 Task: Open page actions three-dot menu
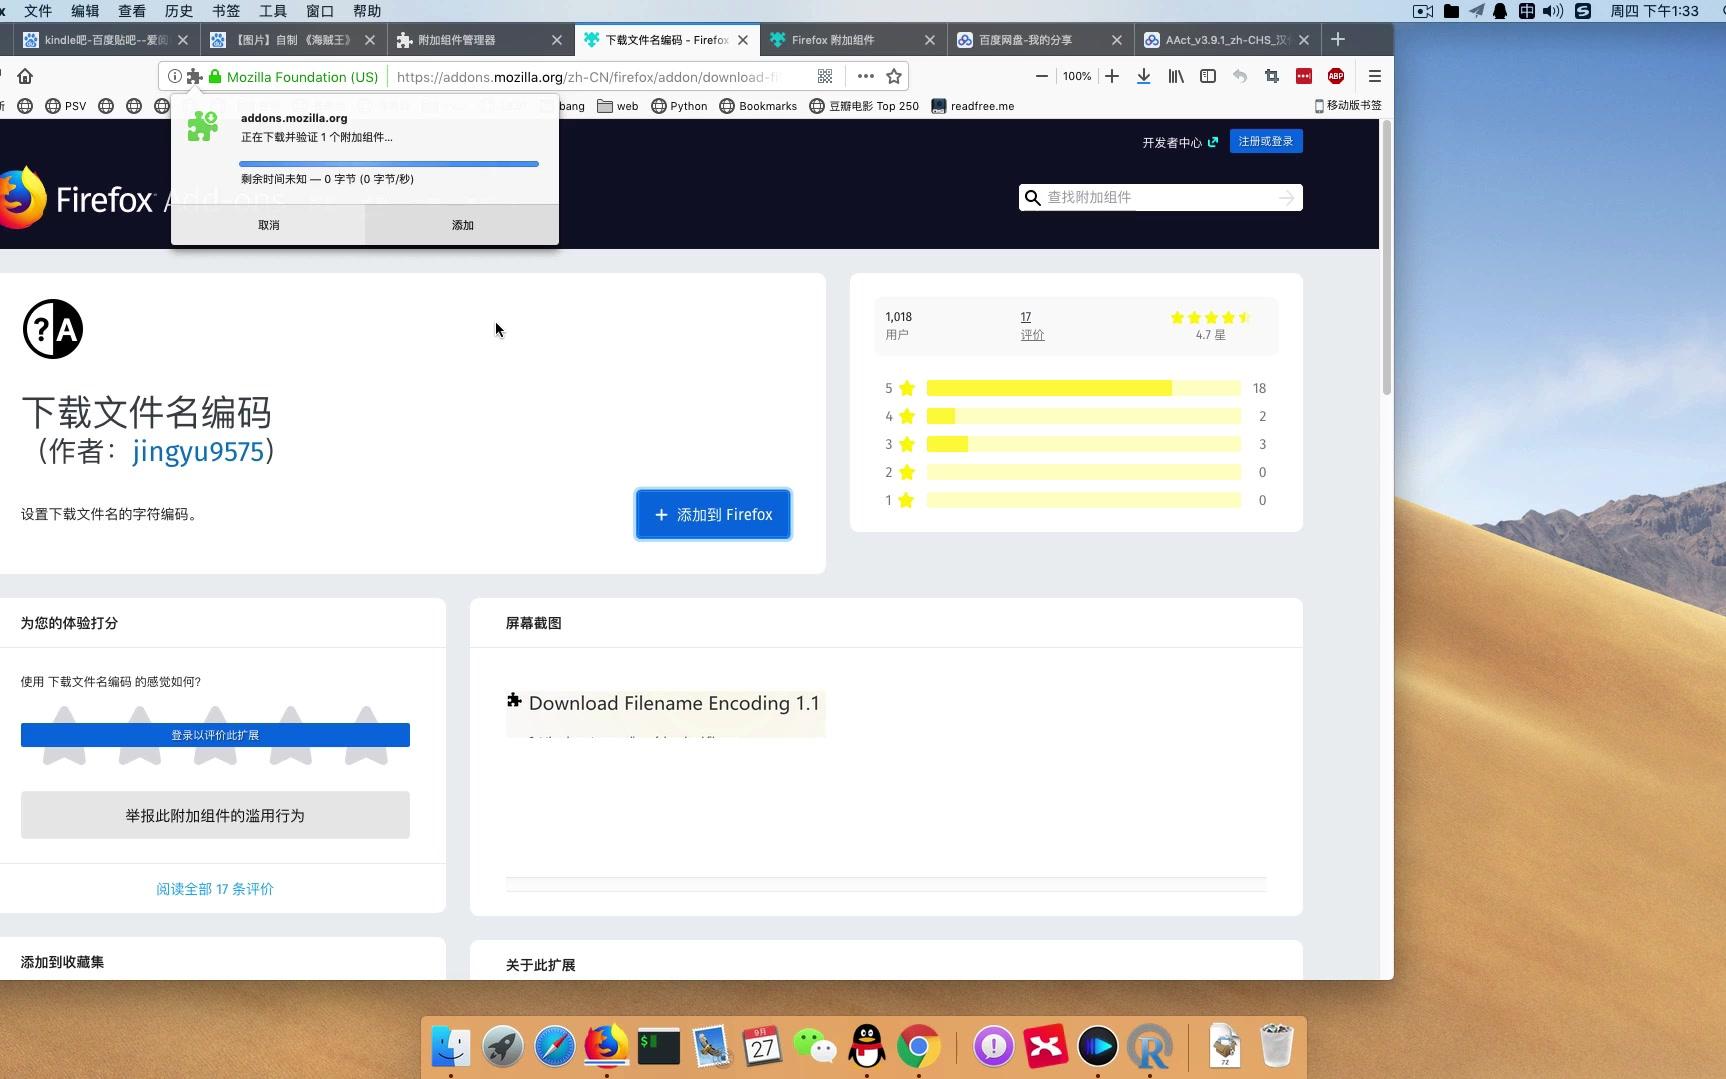point(866,76)
